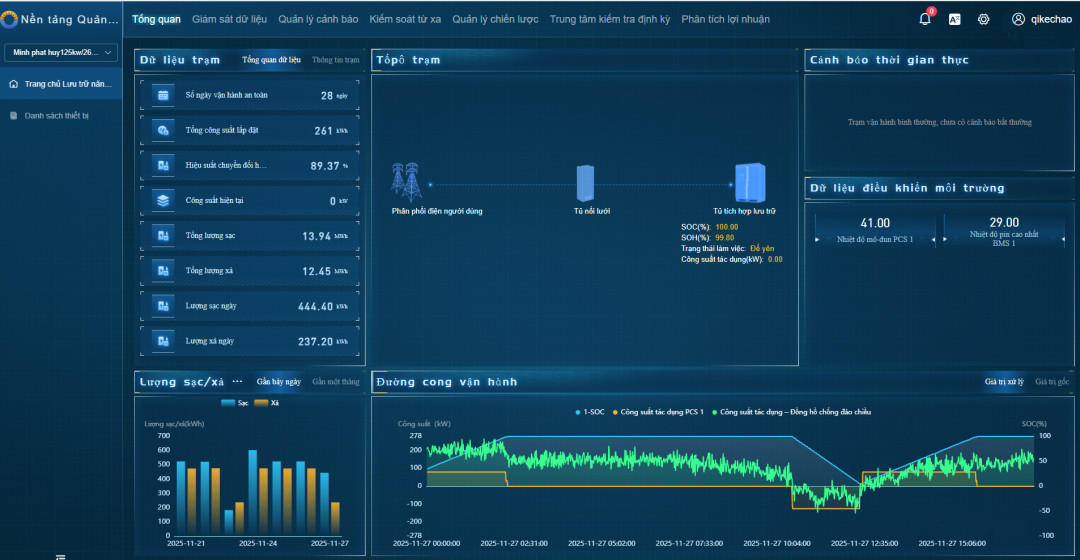Click right arrow on PCS 1 temperature card
Viewport: 1080px width, 560px height.
point(933,240)
